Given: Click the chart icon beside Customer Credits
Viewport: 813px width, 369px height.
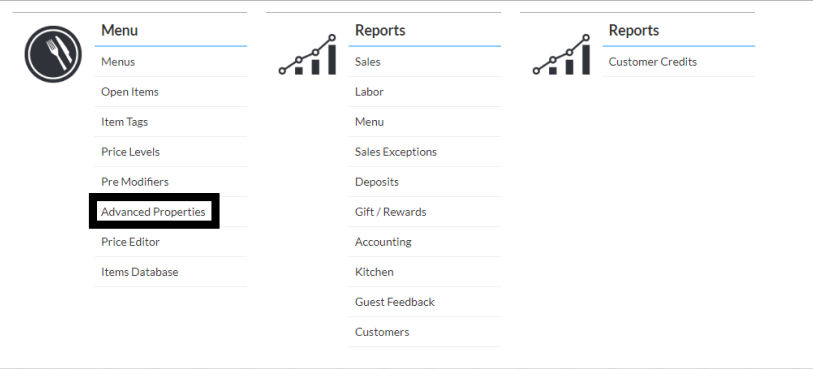Looking at the screenshot, I should pyautogui.click(x=562, y=55).
